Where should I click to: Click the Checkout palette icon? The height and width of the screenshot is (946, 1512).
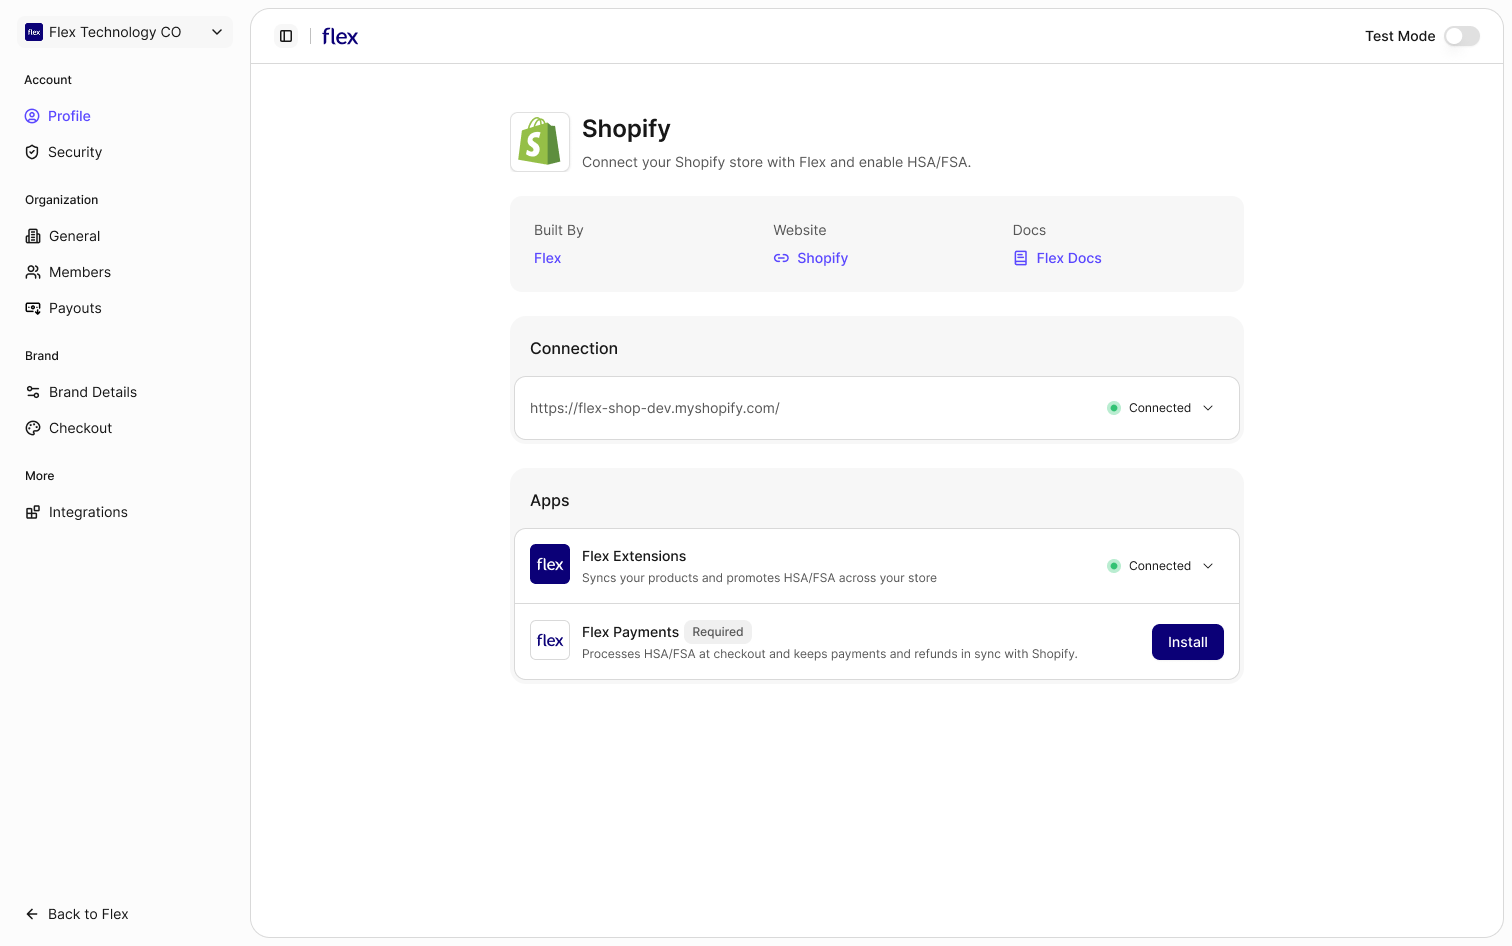[33, 428]
